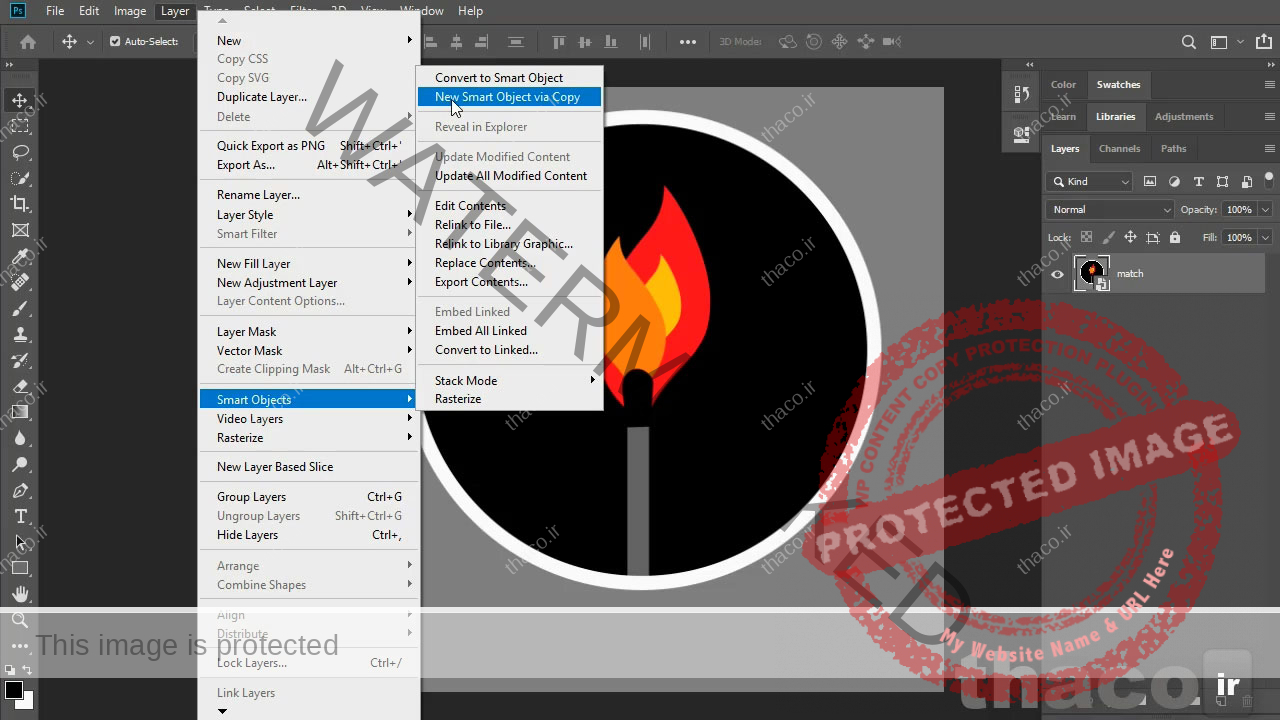Image resolution: width=1280 pixels, height=720 pixels.
Task: Open the History panel icon
Action: (x=1021, y=95)
